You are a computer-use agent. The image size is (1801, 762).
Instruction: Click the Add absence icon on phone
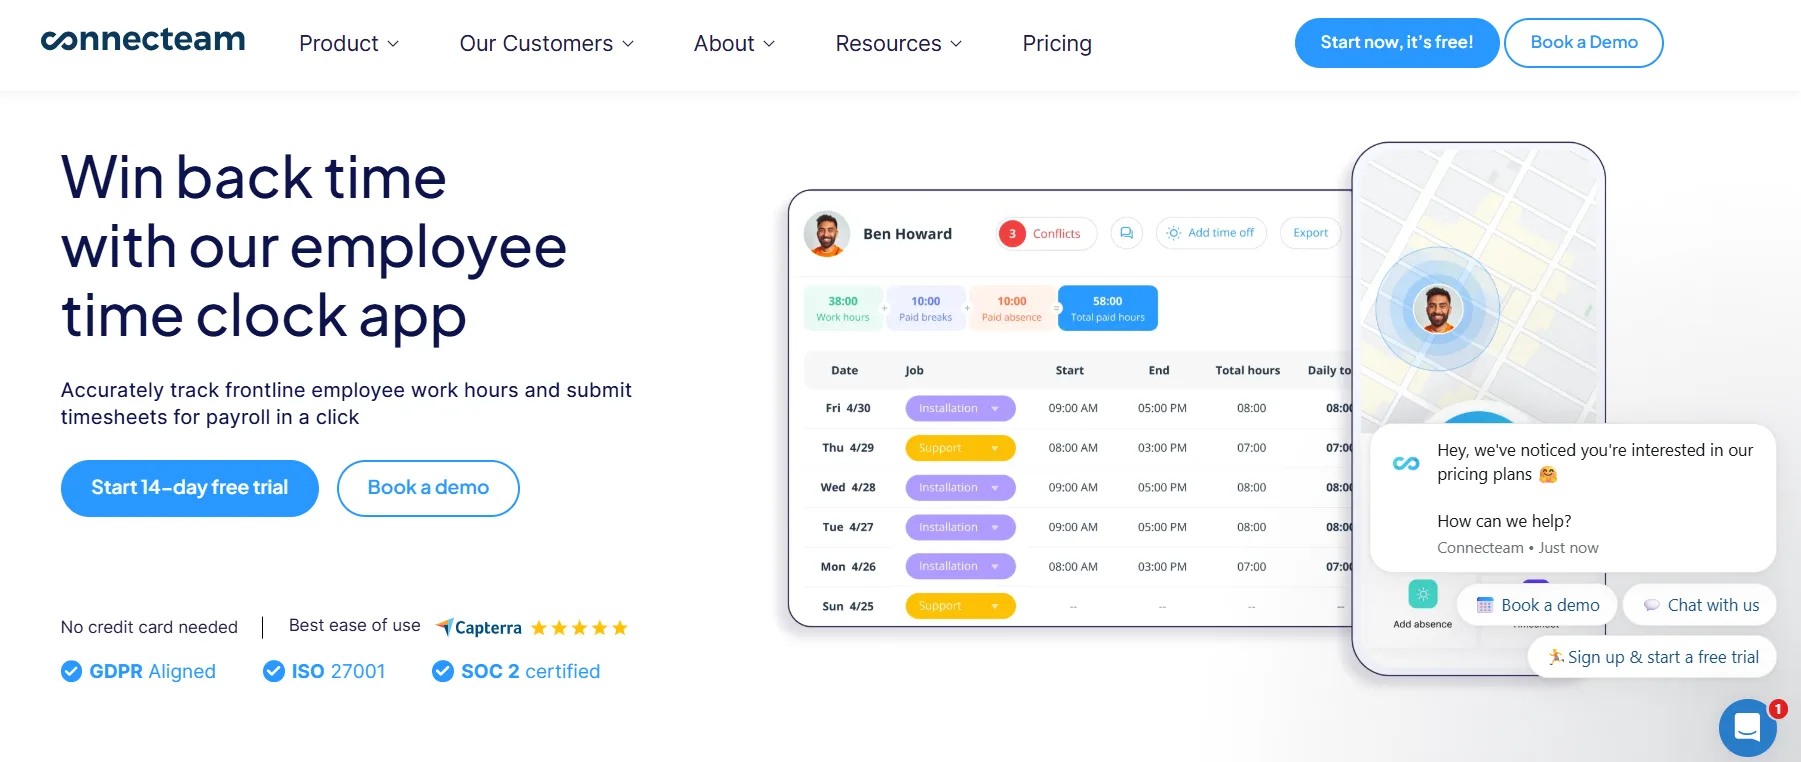coord(1423,594)
